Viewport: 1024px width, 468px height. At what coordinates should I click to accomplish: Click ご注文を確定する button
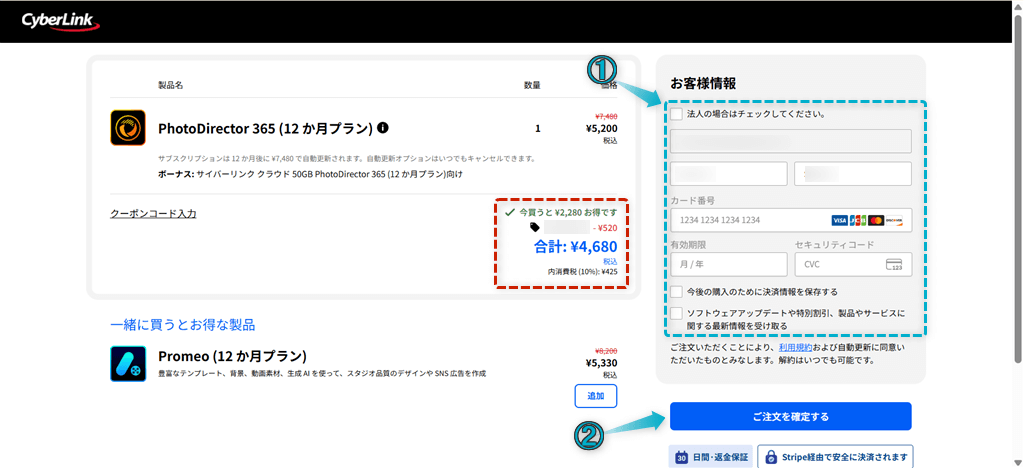(x=790, y=416)
